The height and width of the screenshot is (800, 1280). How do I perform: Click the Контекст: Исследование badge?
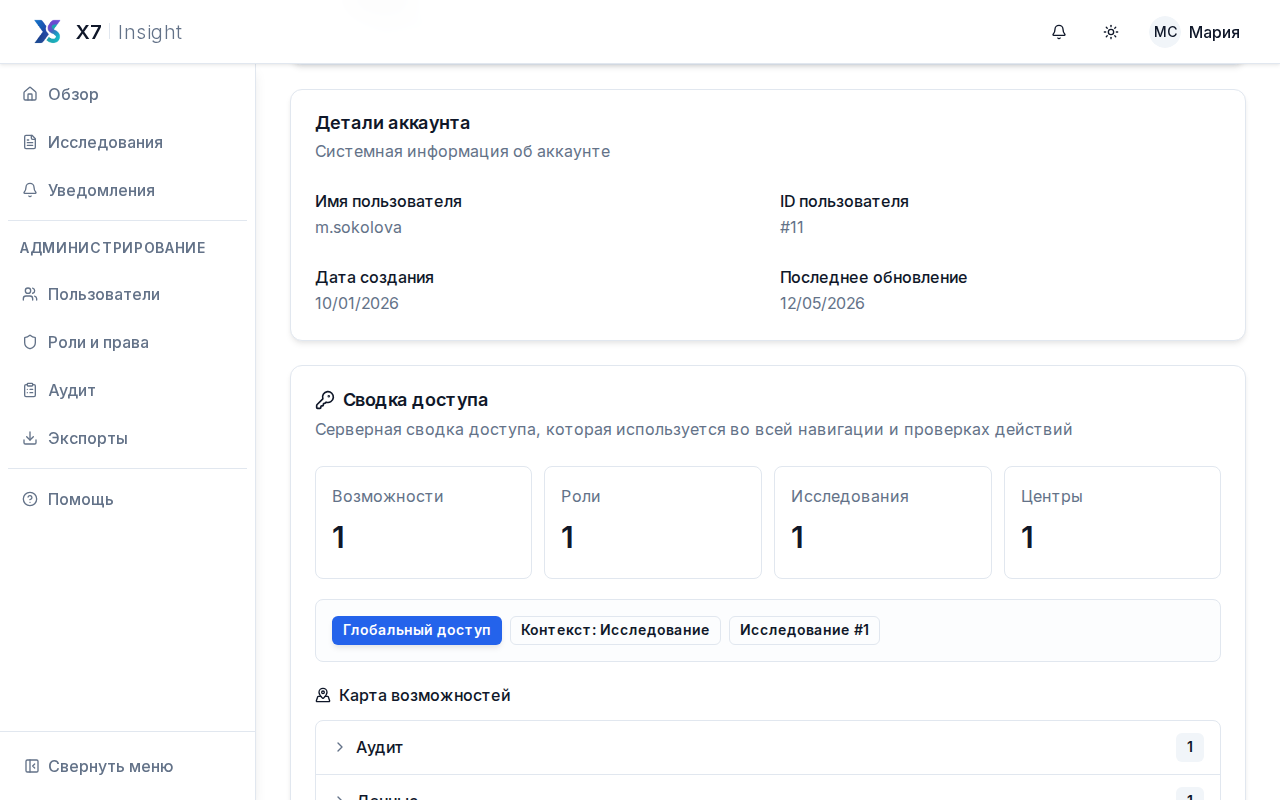[x=615, y=630]
